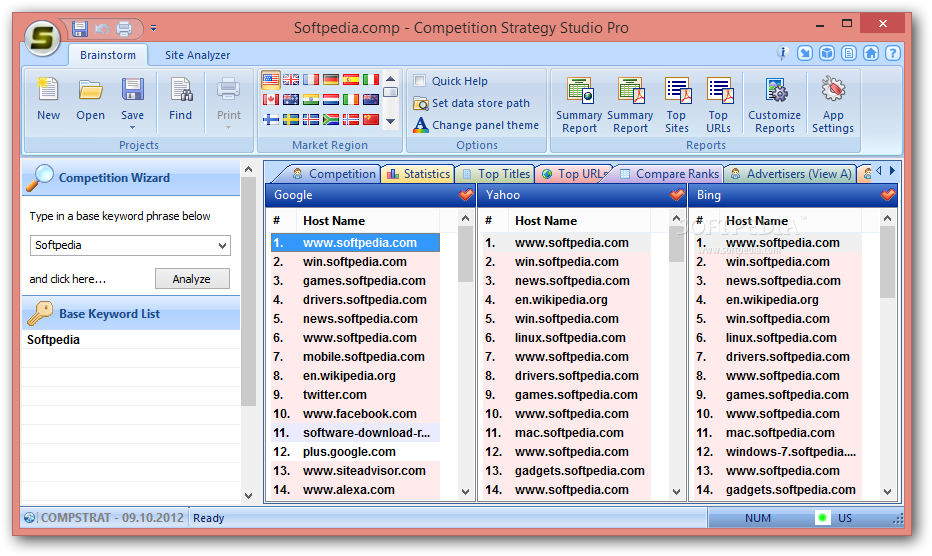Enable the Quick Help checkbox

(420, 81)
